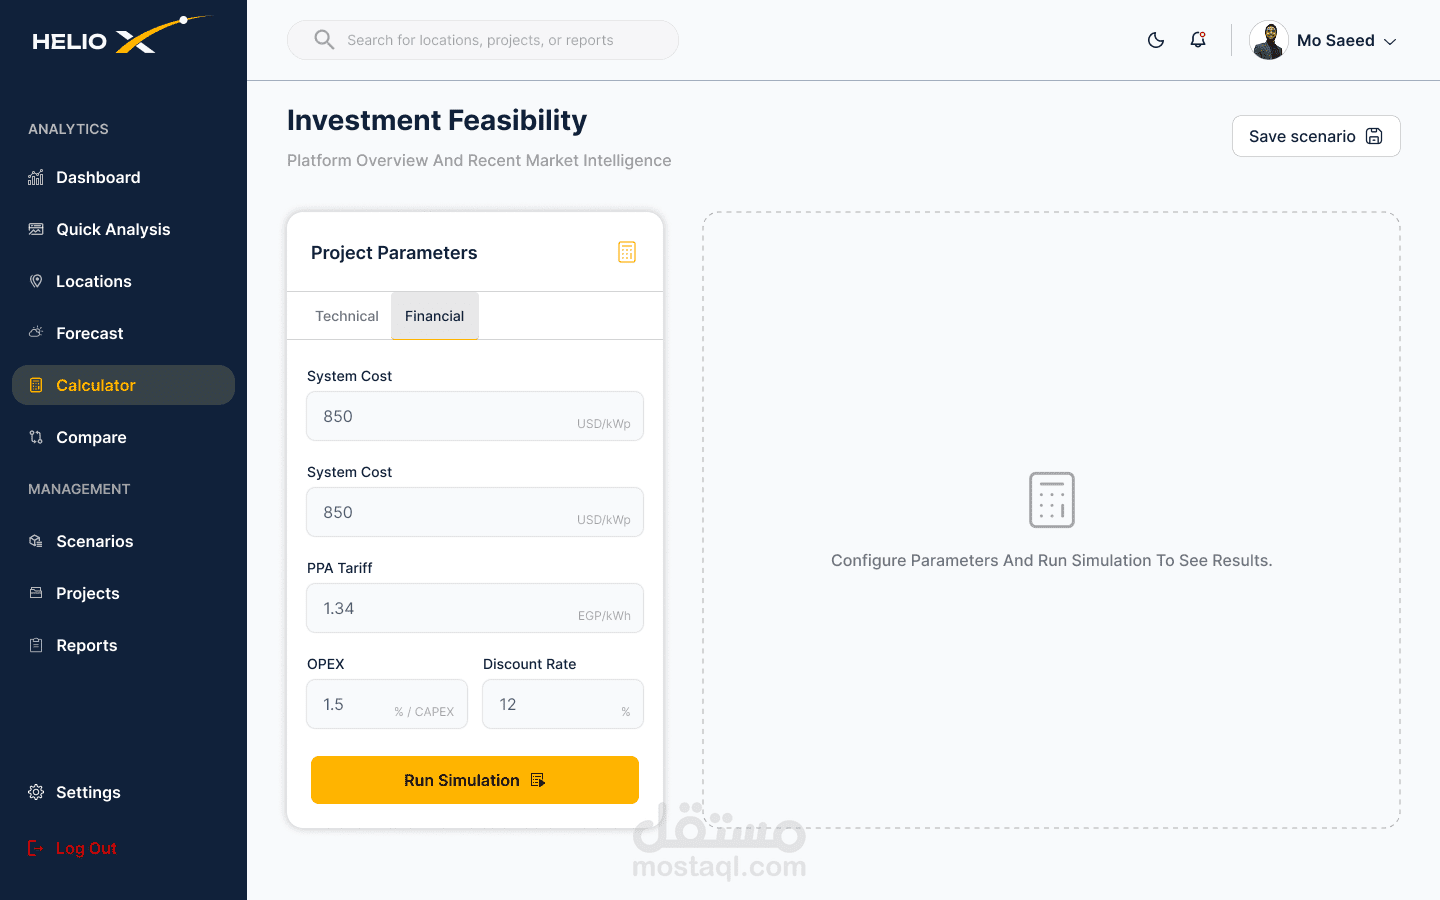Click the Project Parameters calculator icon

(x=627, y=252)
